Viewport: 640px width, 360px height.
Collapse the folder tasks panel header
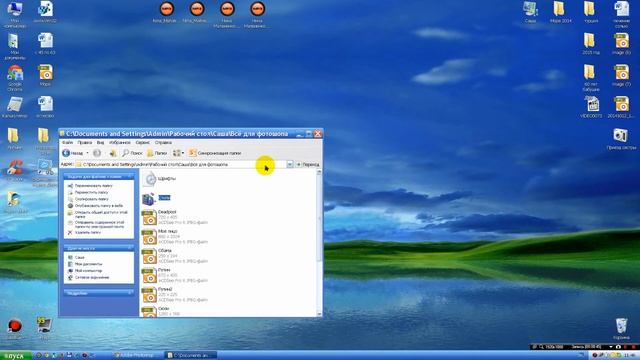tap(99, 177)
